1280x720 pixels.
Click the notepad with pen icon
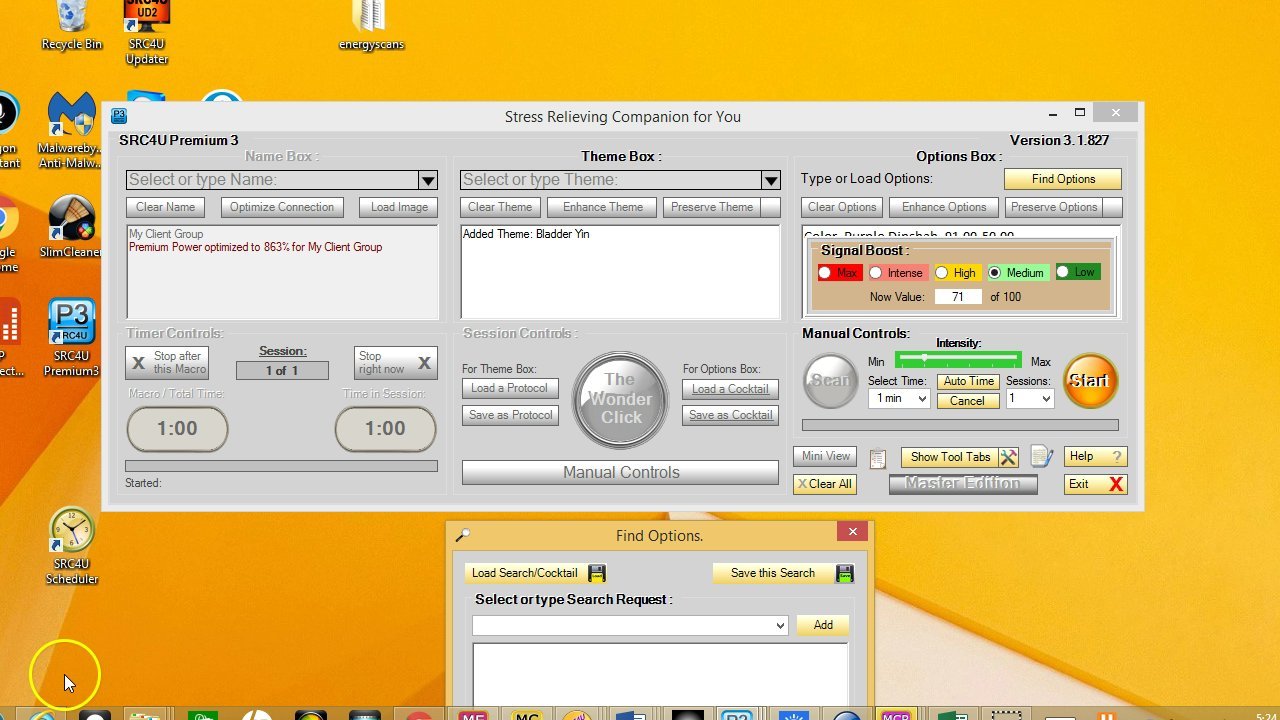click(x=1041, y=457)
